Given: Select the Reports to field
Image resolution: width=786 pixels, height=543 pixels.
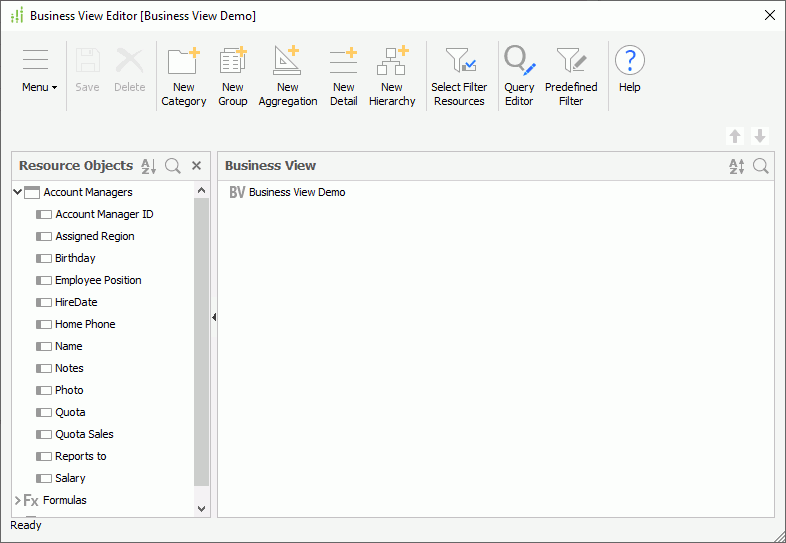Looking at the screenshot, I should tap(81, 456).
